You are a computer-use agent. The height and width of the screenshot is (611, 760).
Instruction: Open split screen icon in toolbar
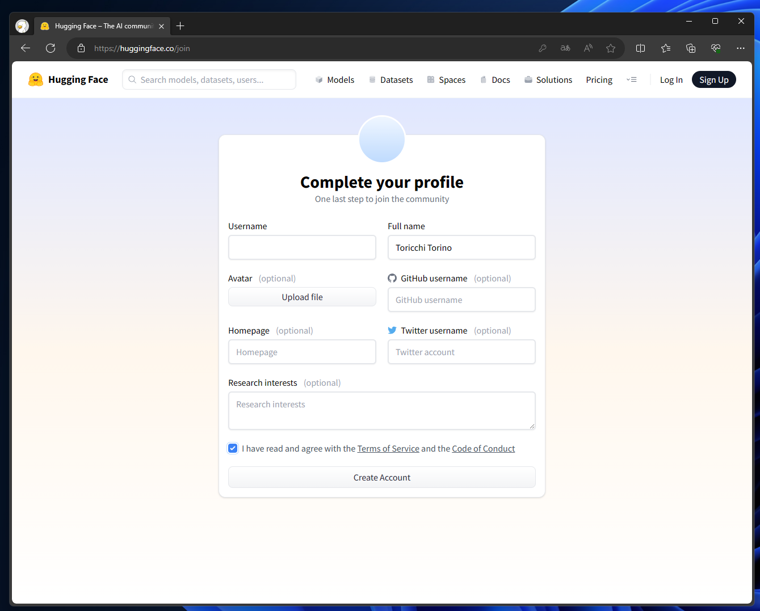[x=640, y=48]
